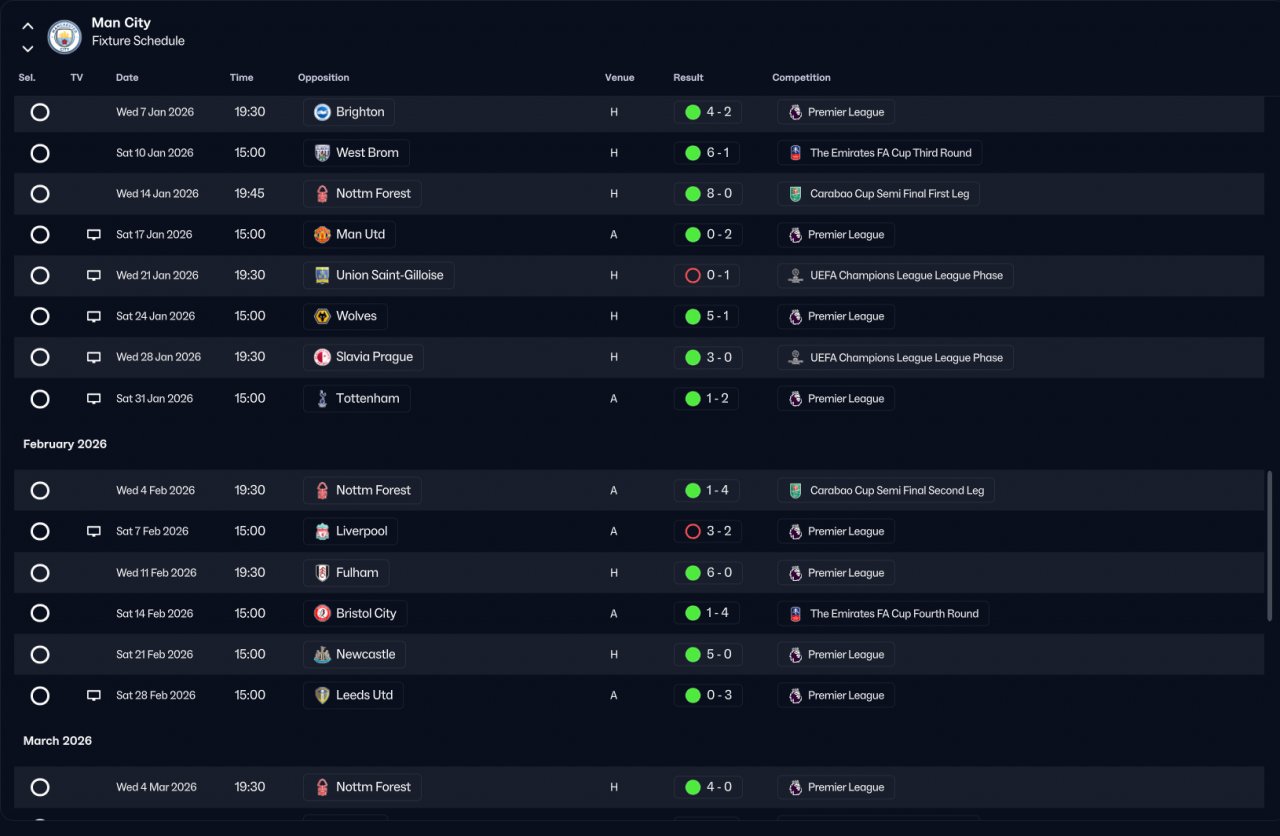This screenshot has height=836, width=1280.
Task: Go to next team with down chevron
Action: tap(28, 48)
